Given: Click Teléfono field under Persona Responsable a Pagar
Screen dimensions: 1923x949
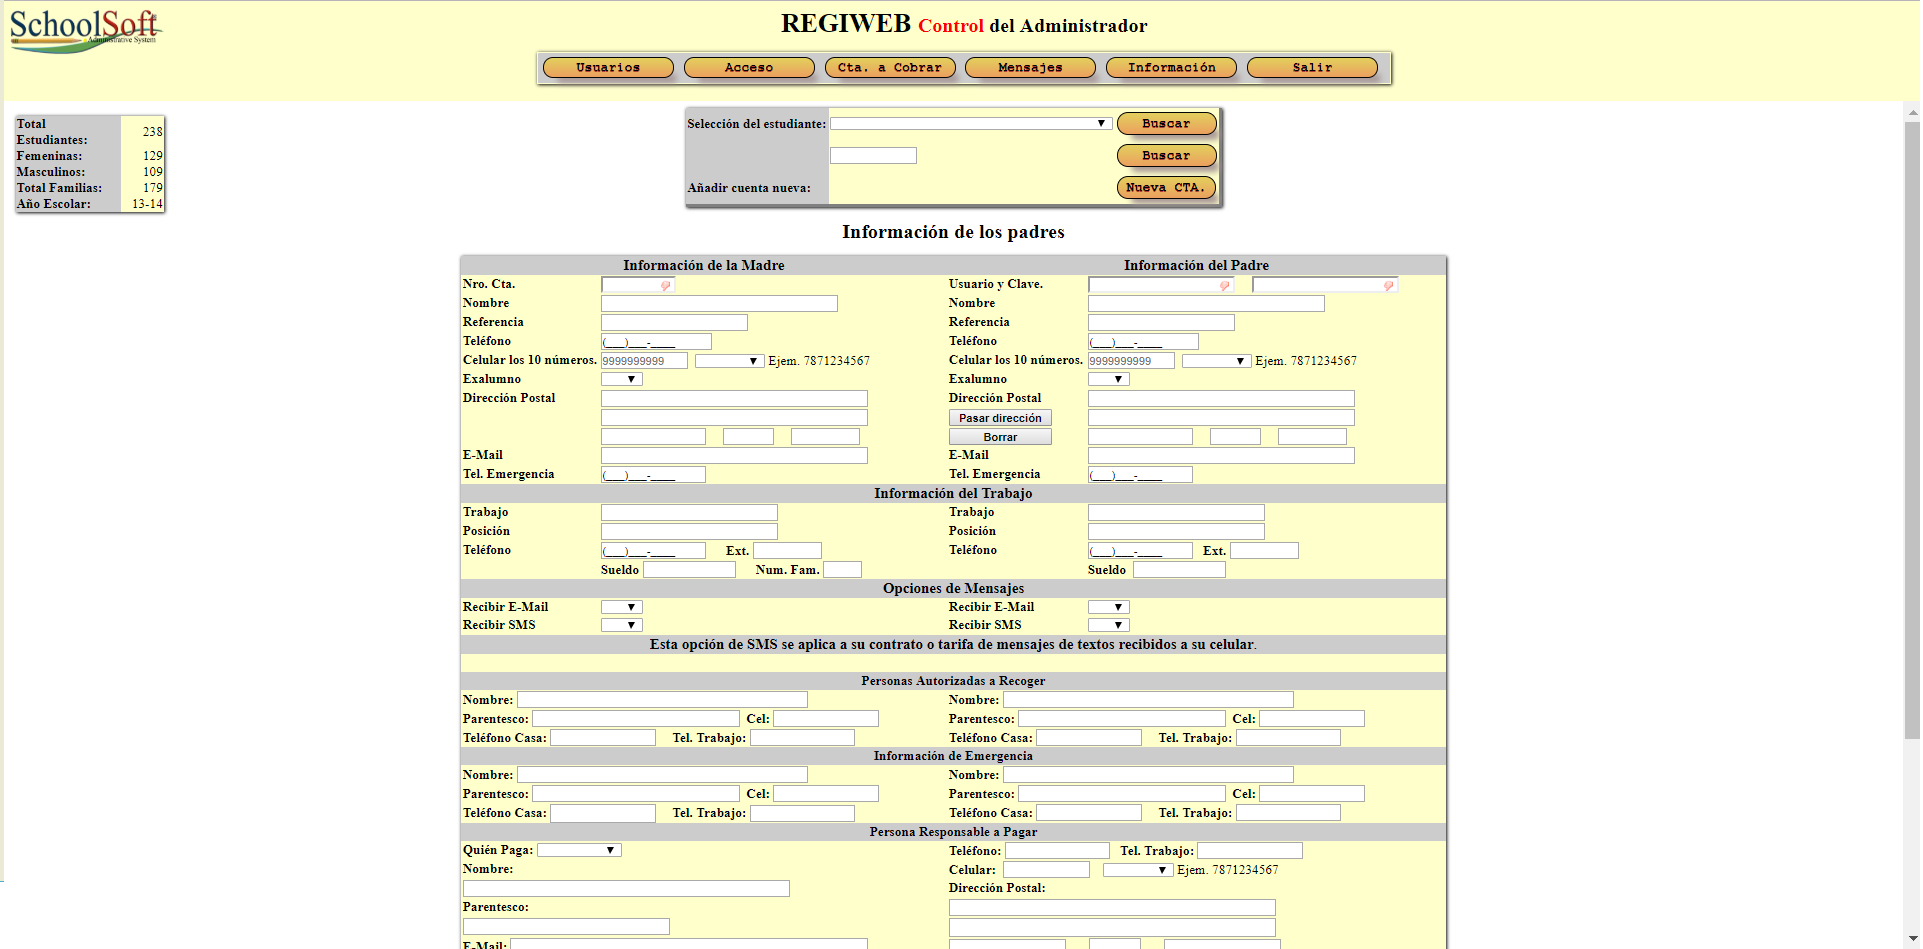Looking at the screenshot, I should point(1057,851).
